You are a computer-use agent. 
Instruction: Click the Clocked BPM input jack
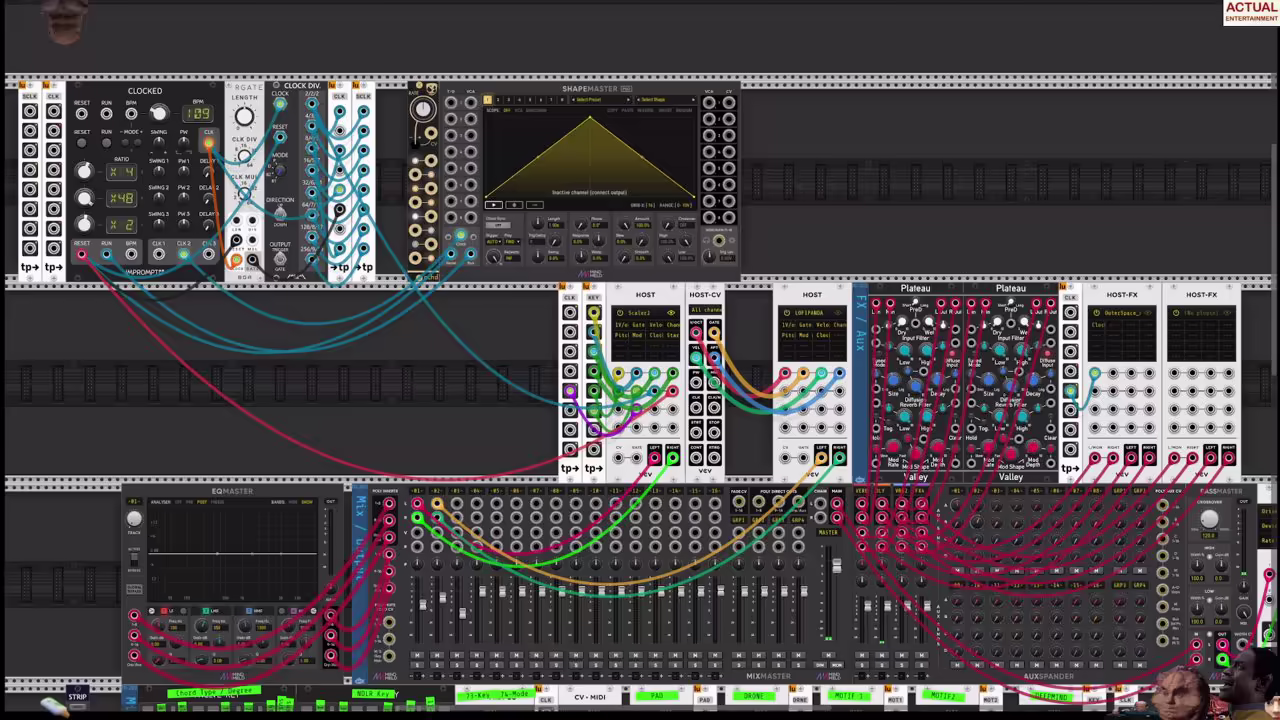tap(131, 114)
